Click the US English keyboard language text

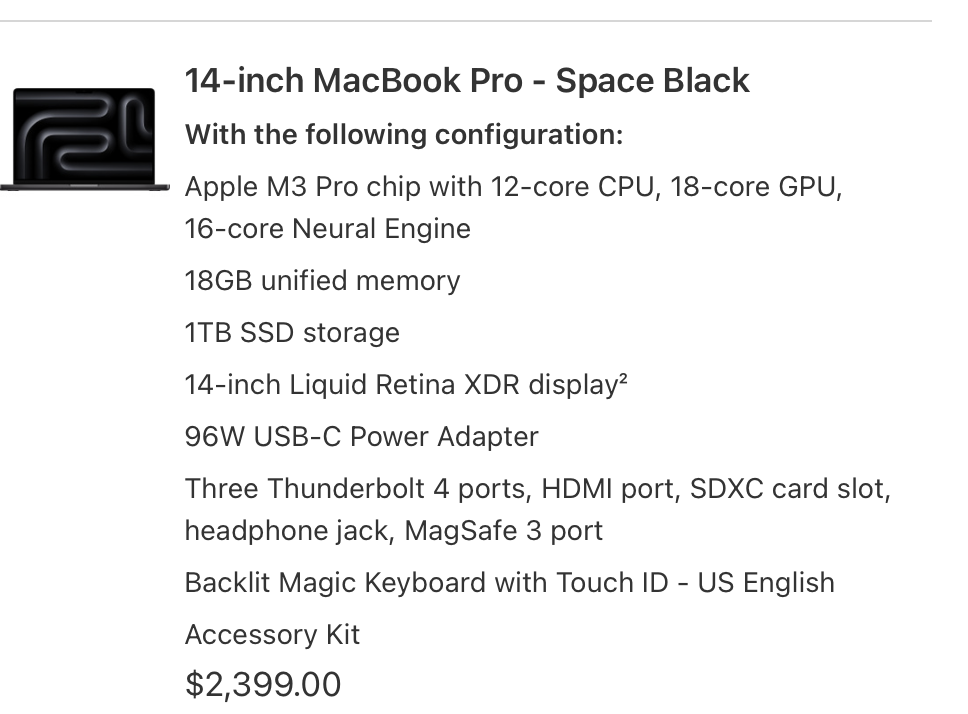click(766, 583)
